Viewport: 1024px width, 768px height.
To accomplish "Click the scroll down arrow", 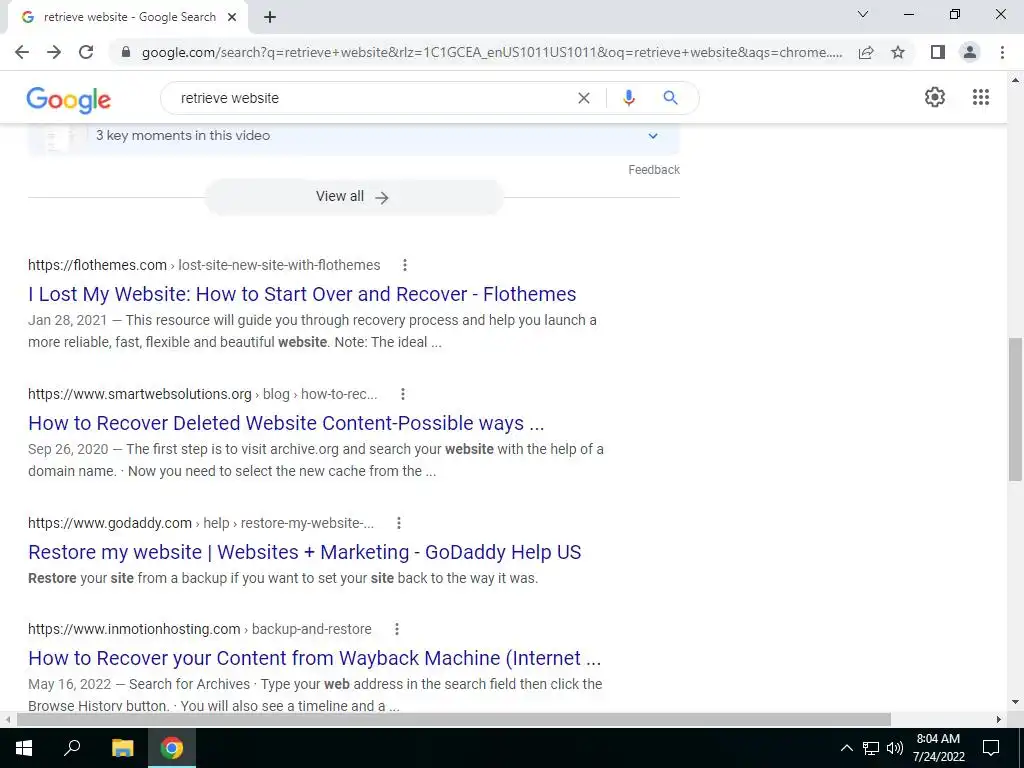I will point(1015,703).
